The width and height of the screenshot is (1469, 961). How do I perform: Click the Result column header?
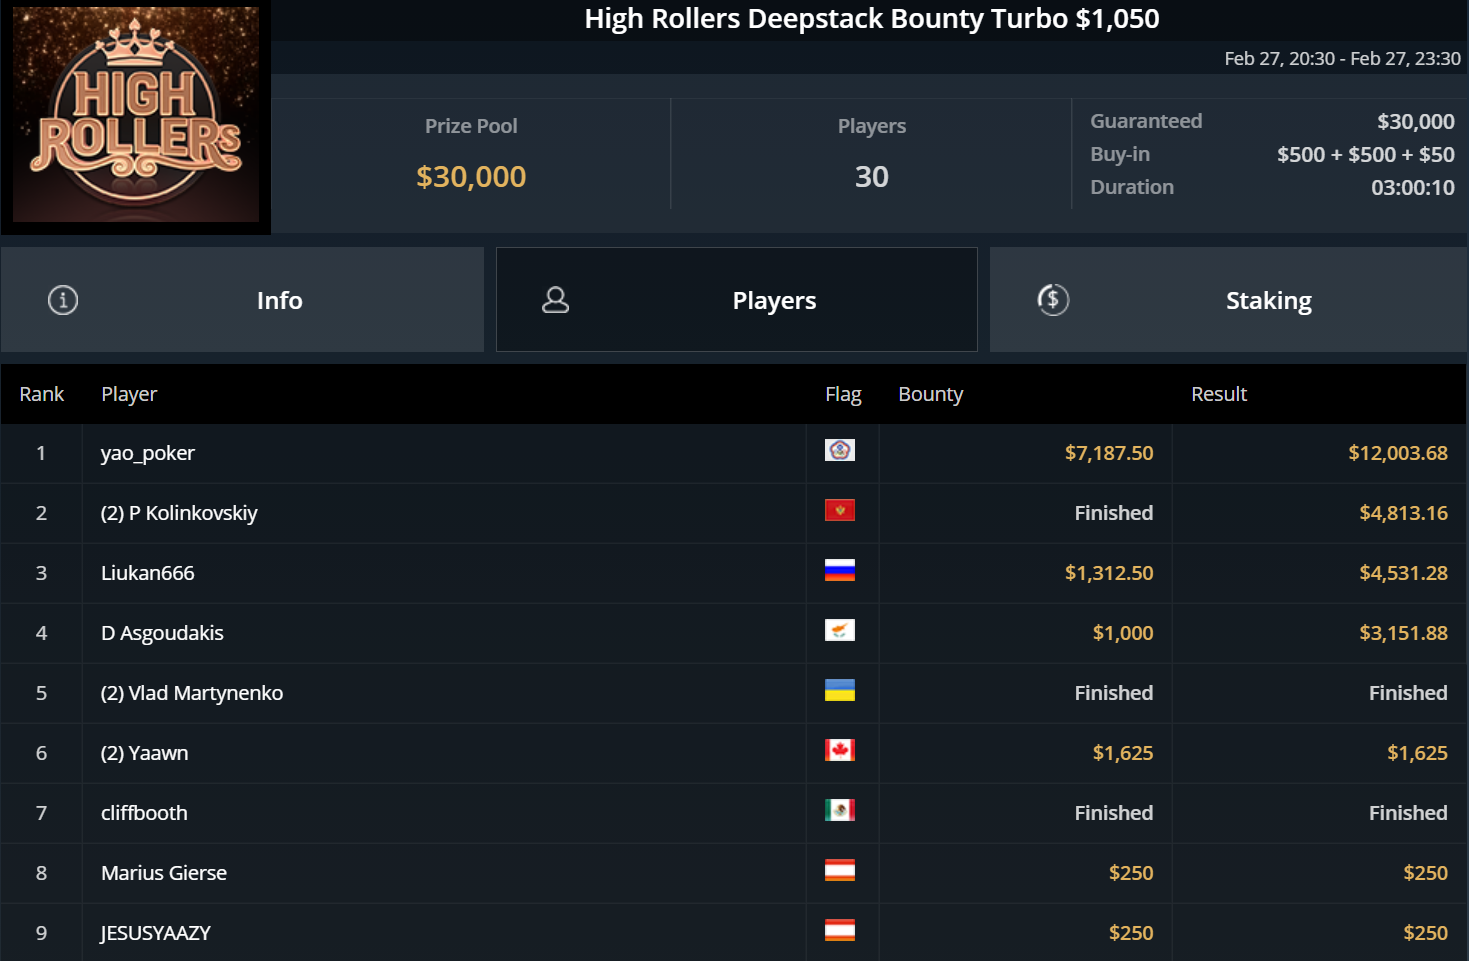pyautogui.click(x=1218, y=394)
